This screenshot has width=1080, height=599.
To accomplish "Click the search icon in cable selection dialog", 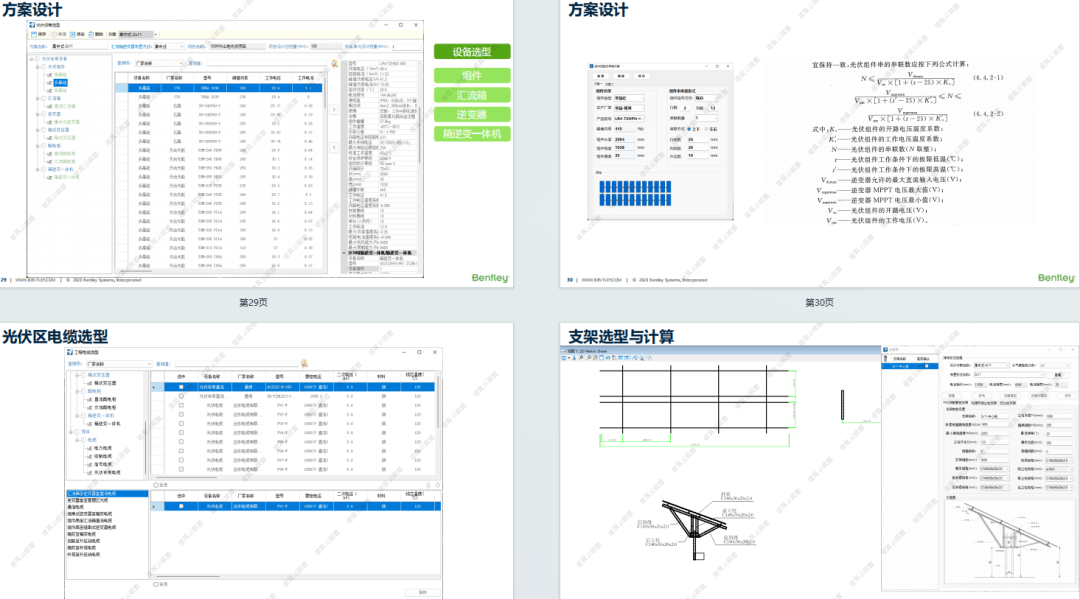I will tap(304, 364).
